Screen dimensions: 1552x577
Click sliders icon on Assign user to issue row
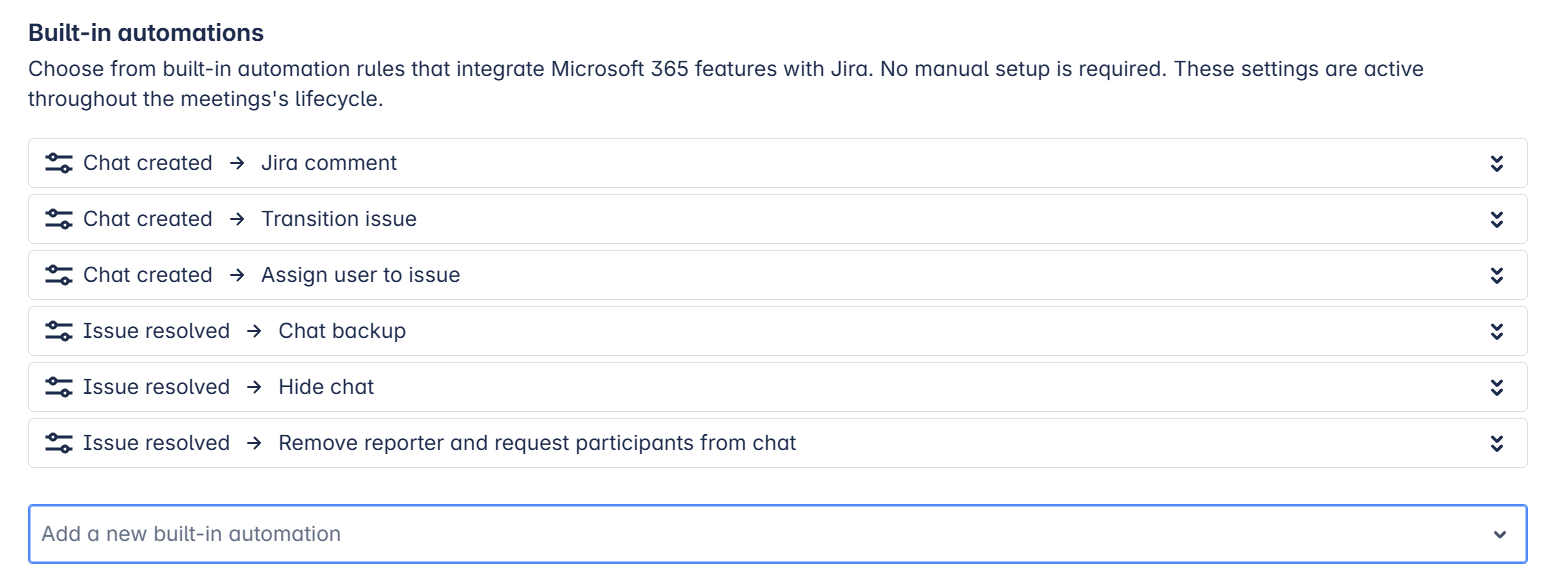(x=59, y=275)
